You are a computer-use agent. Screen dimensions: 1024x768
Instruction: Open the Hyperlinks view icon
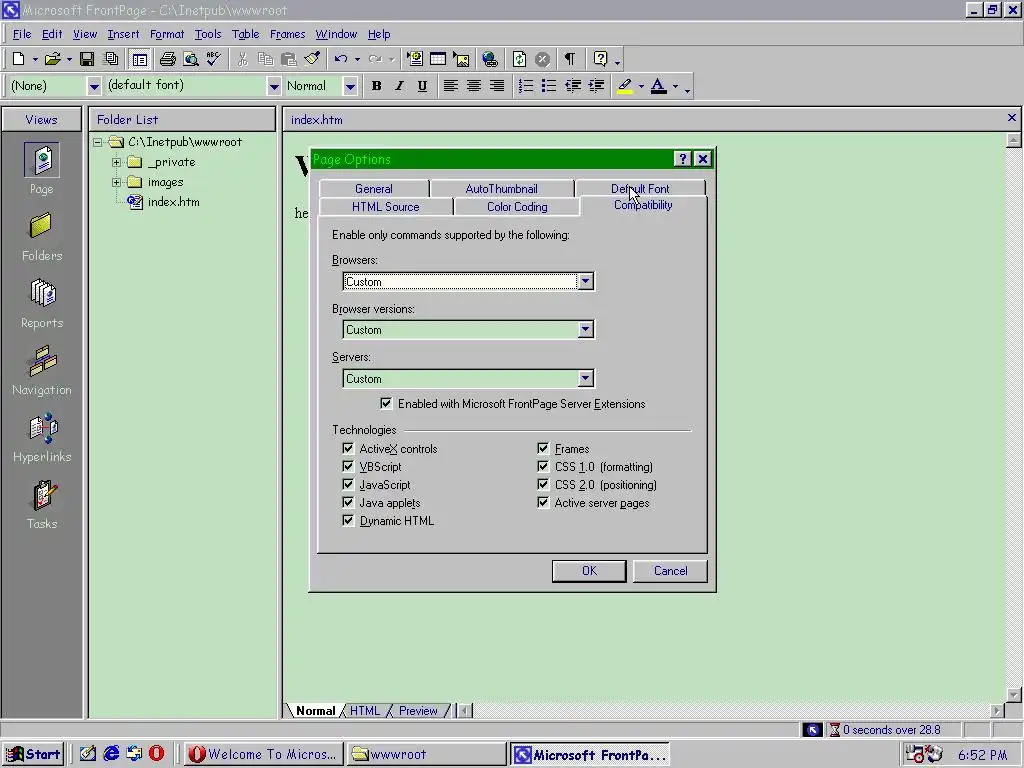click(42, 438)
